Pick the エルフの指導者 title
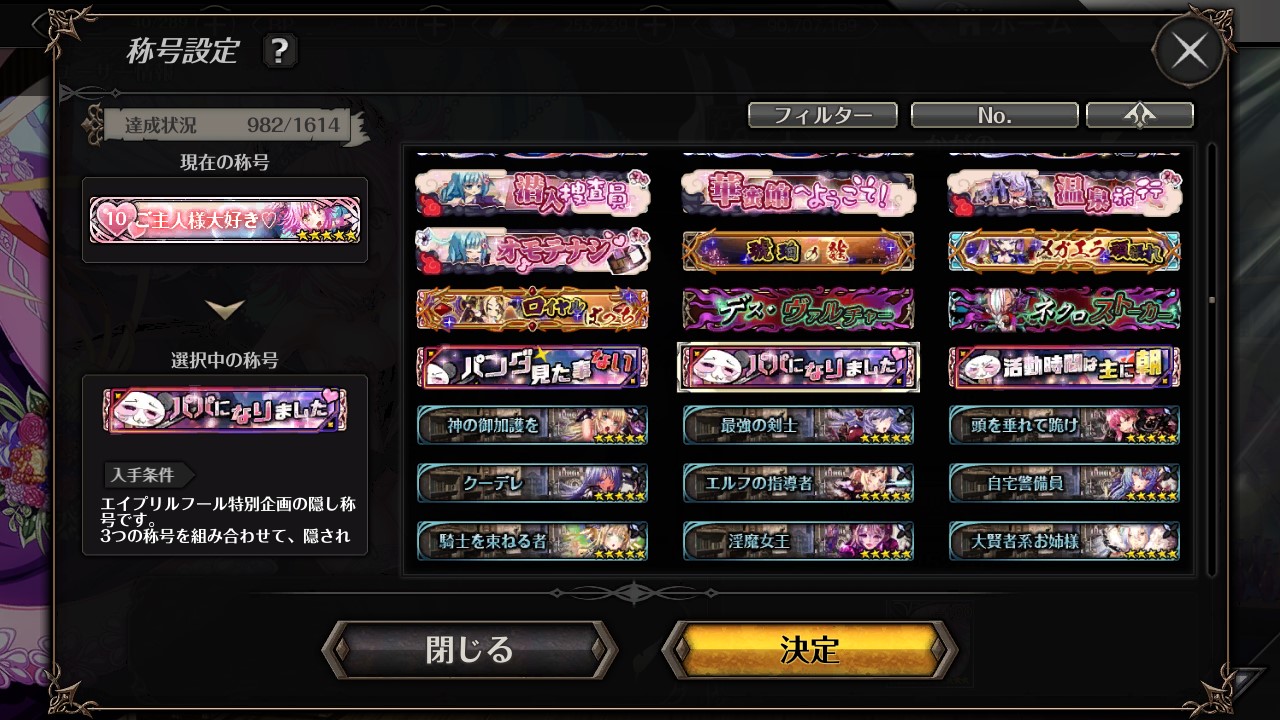This screenshot has height=720, width=1280. 798,483
